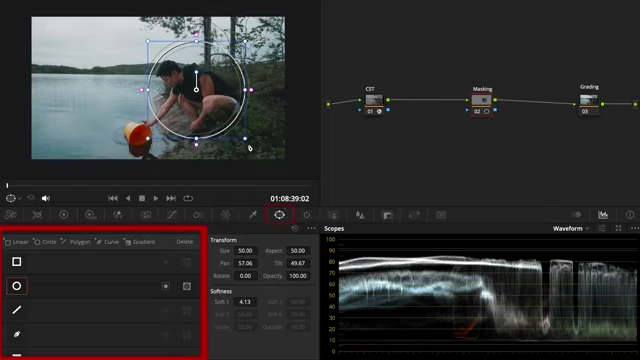Open the Magic Mask palette

pos(333,215)
